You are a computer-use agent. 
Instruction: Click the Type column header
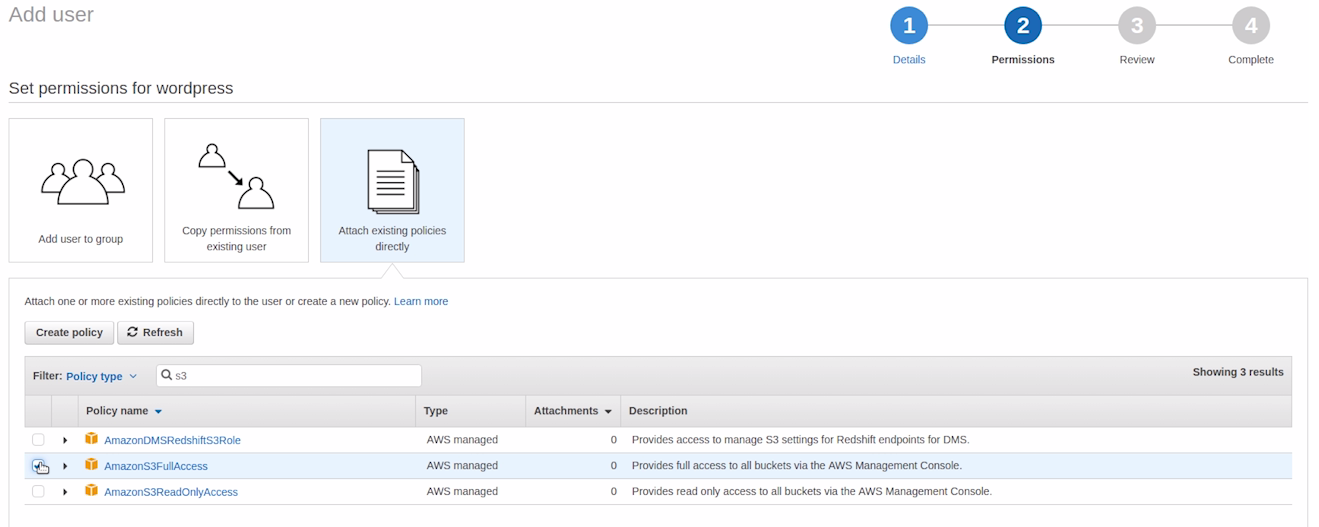pyautogui.click(x=435, y=411)
